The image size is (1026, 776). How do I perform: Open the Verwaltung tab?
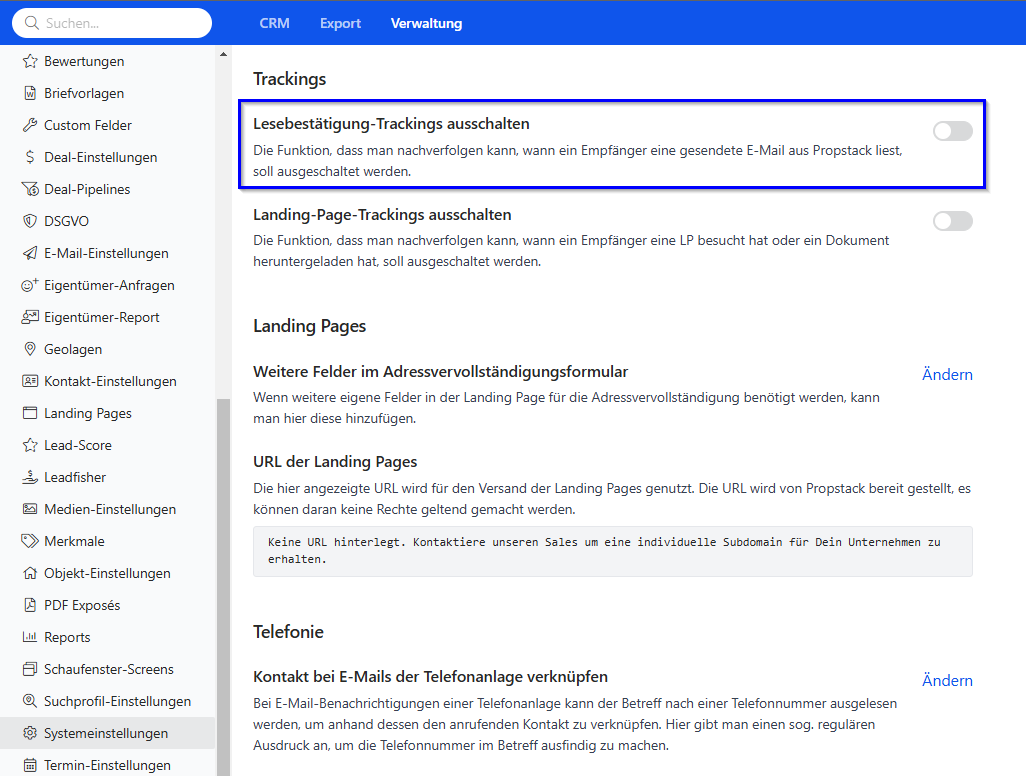pos(426,23)
